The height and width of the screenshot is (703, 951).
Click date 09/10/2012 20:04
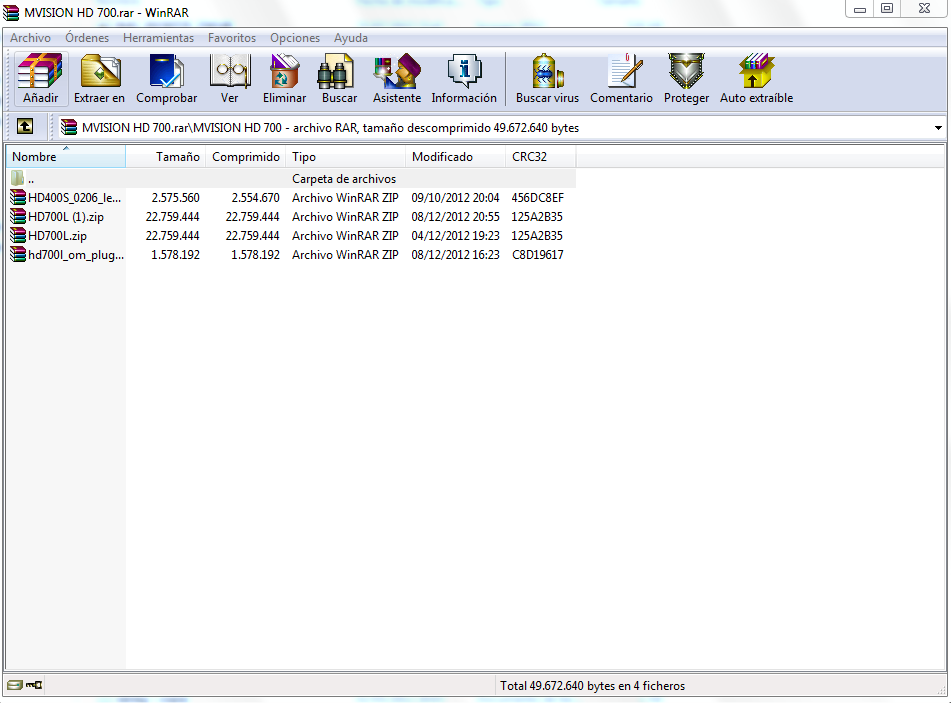pos(455,198)
